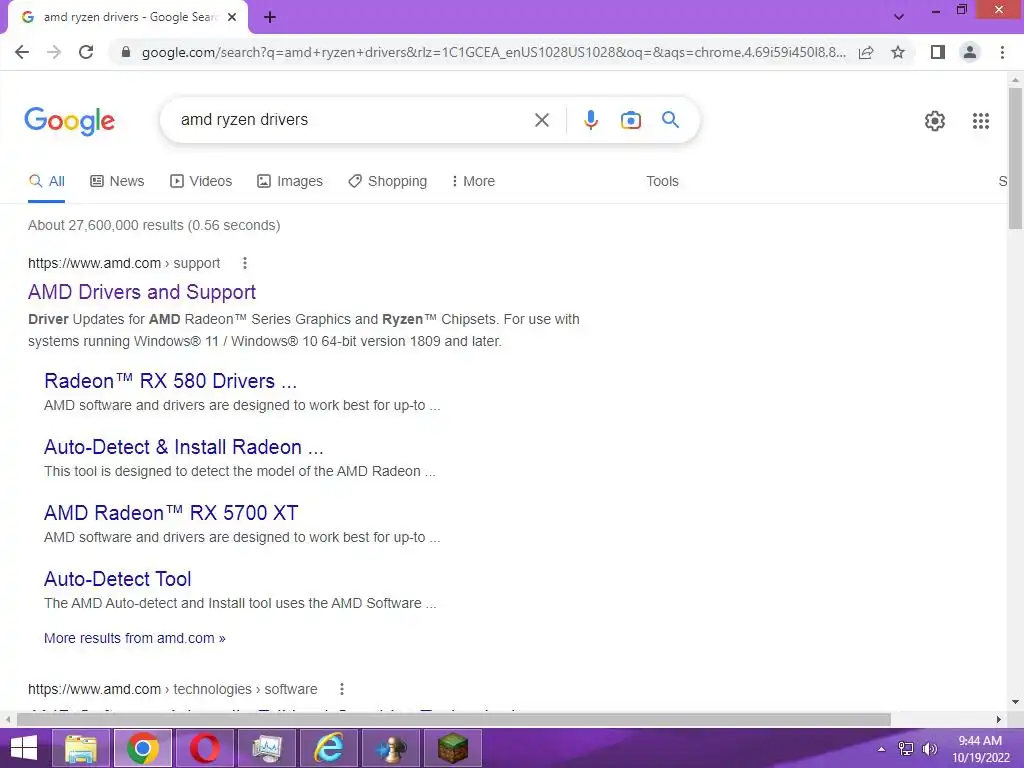1024x768 pixels.
Task: Open options menu beside amd.com › support
Action: 245,263
